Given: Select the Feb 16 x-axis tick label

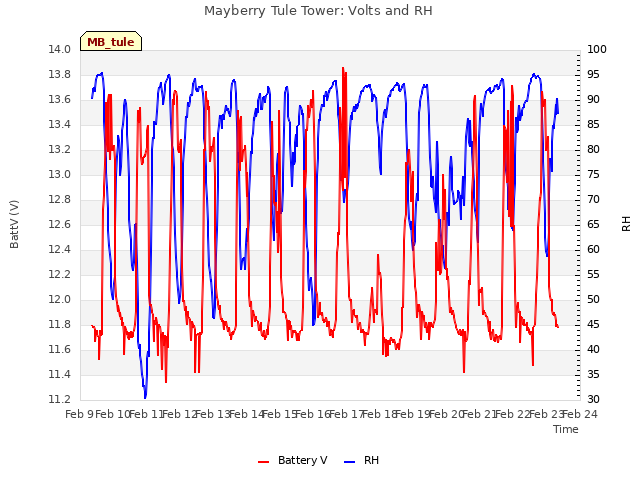Looking at the screenshot, I should (x=313, y=414).
